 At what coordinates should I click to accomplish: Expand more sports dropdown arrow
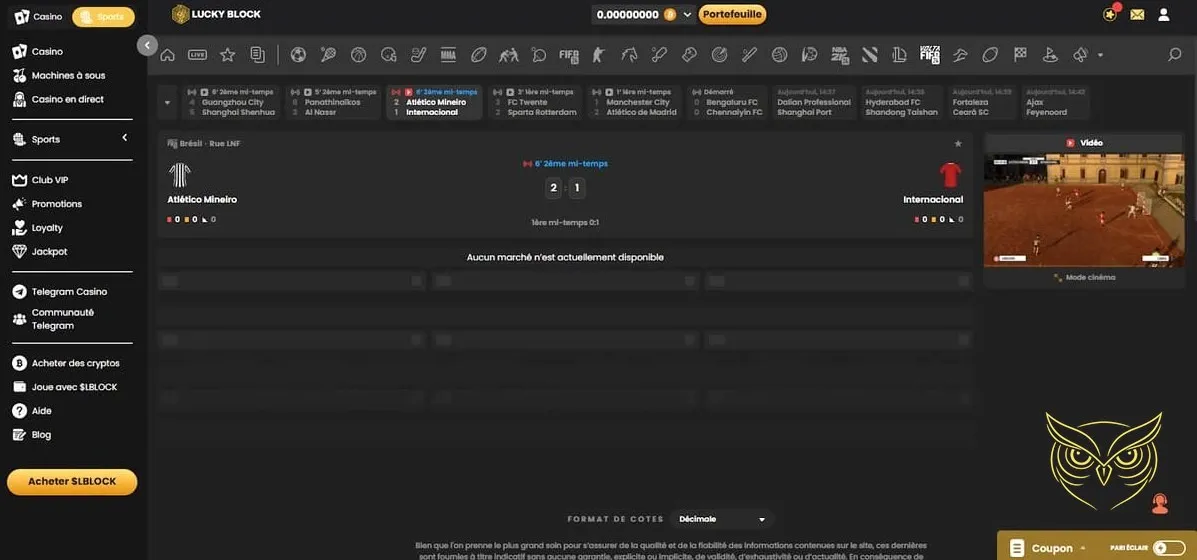(x=1100, y=55)
